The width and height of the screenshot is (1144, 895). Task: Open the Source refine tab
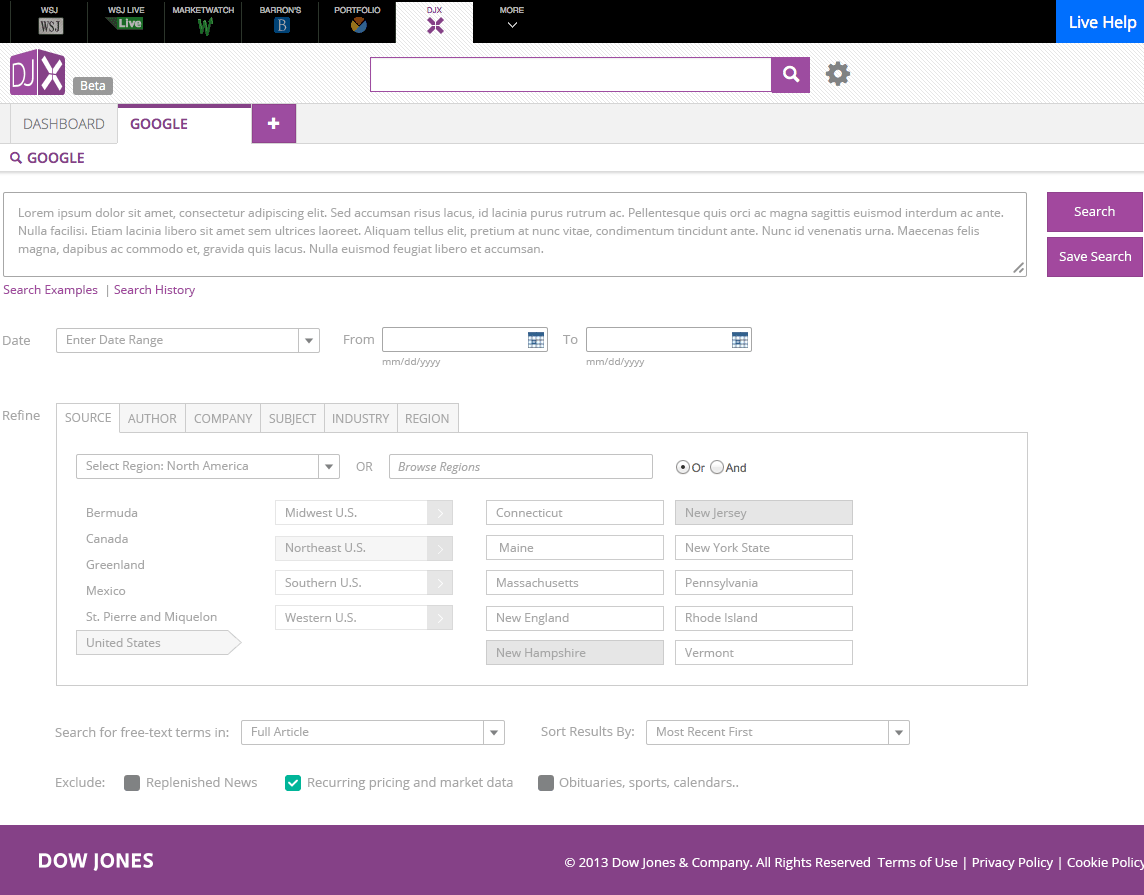click(x=88, y=418)
